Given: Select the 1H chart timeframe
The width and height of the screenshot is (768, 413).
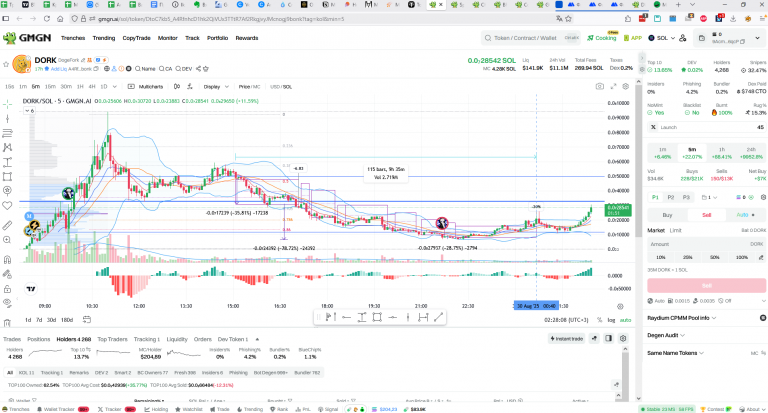Looking at the screenshot, I should click(80, 87).
